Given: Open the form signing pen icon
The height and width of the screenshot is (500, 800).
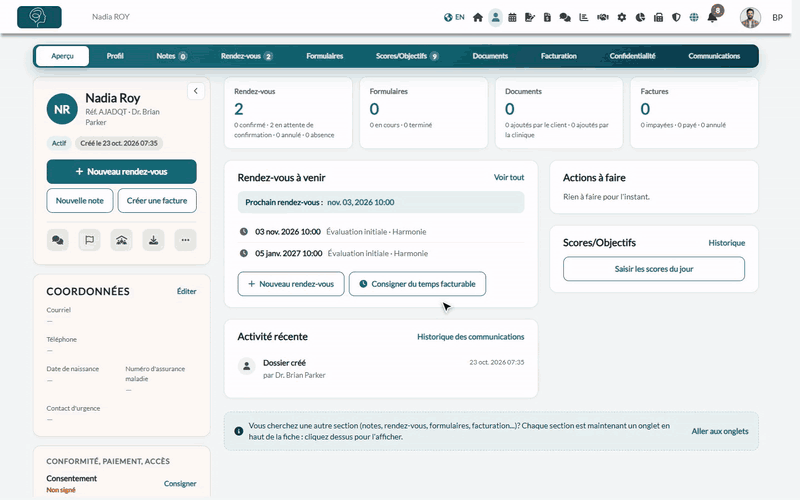Looking at the screenshot, I should point(530,17).
